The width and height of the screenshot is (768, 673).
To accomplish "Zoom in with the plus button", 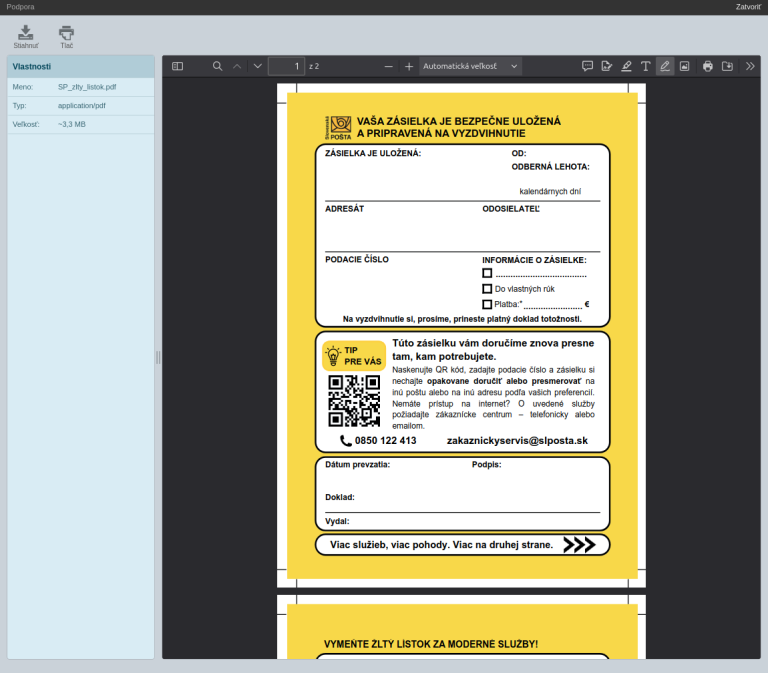I will tap(409, 67).
